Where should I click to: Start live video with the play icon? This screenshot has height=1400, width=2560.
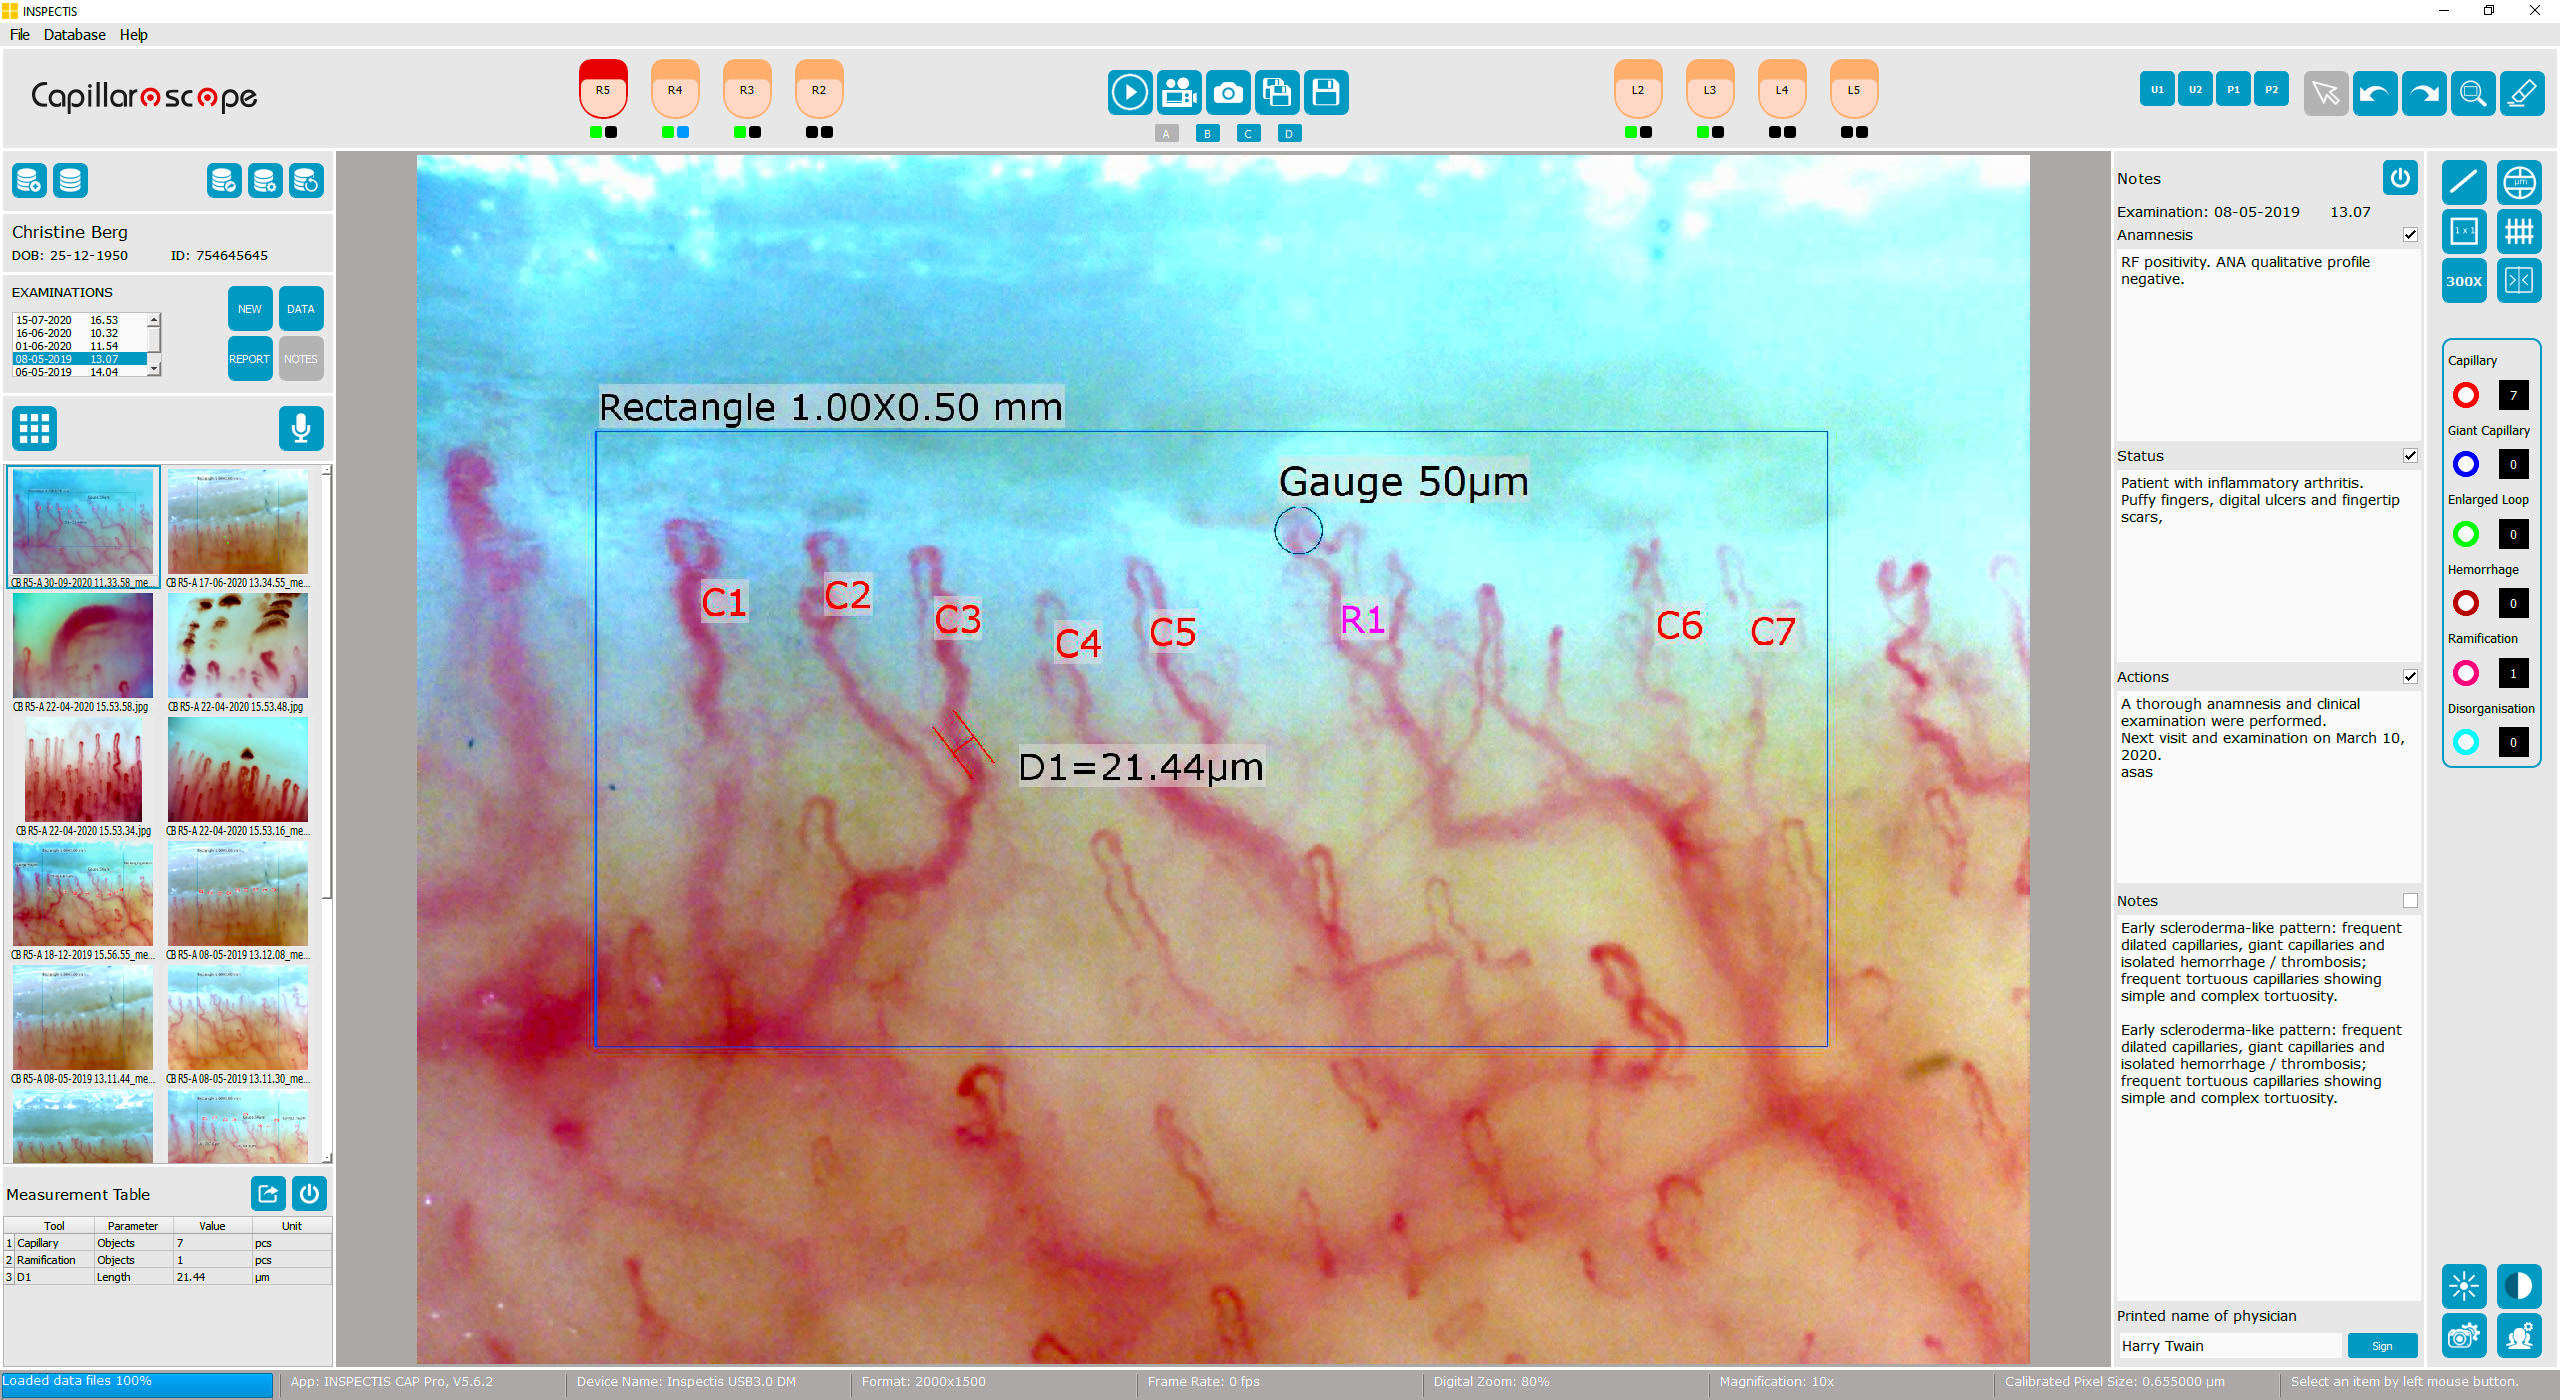1130,93
